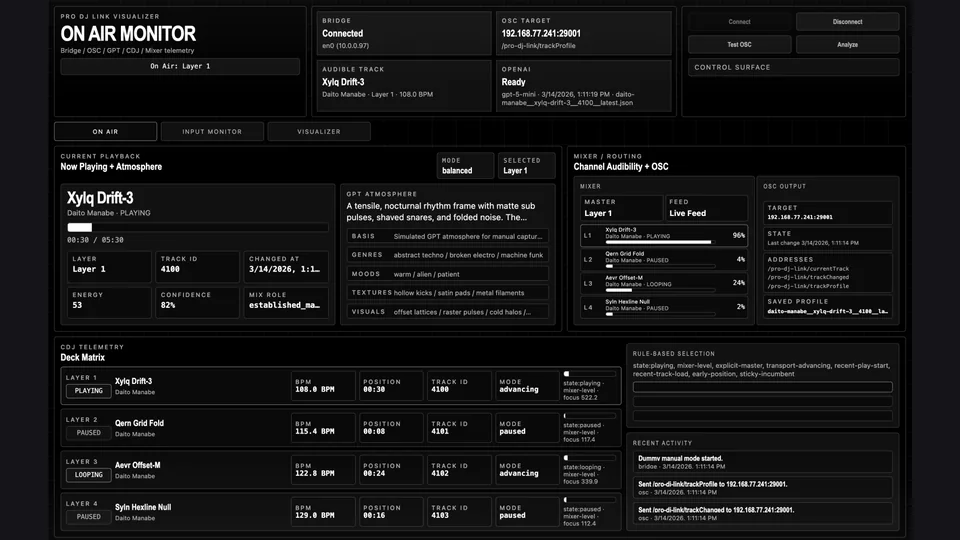Click the Mode paused cell on Layer 4
The height and width of the screenshot is (540, 960).
527,512
